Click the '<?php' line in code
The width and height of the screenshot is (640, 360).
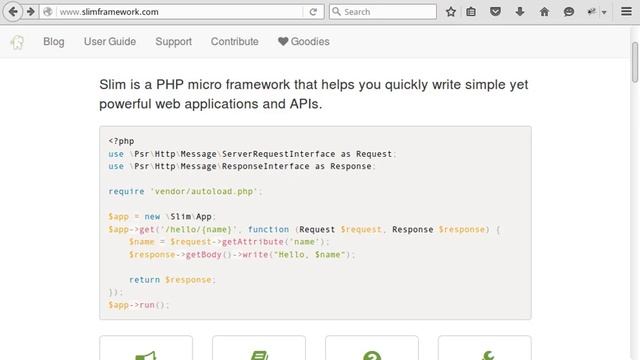coord(121,141)
